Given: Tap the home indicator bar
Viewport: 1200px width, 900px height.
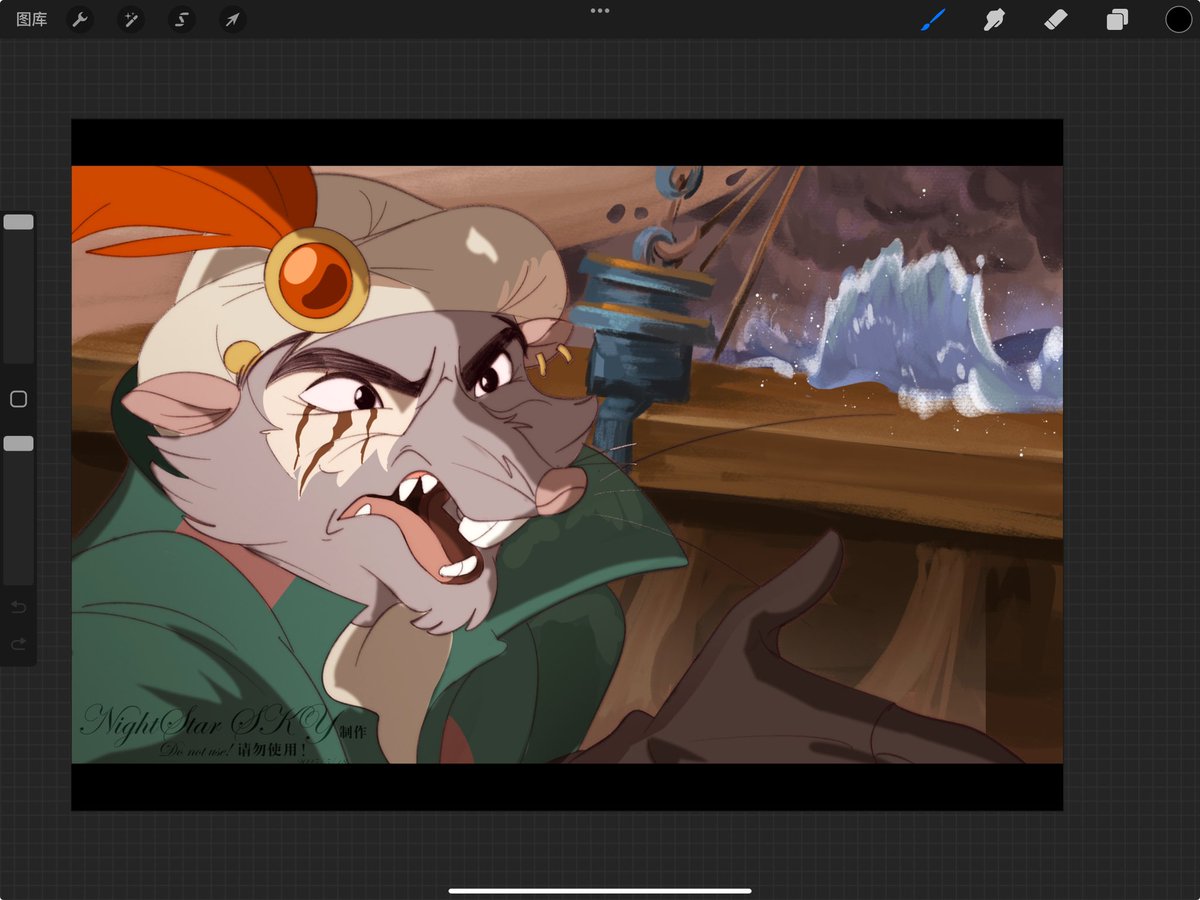Looking at the screenshot, I should (600, 890).
